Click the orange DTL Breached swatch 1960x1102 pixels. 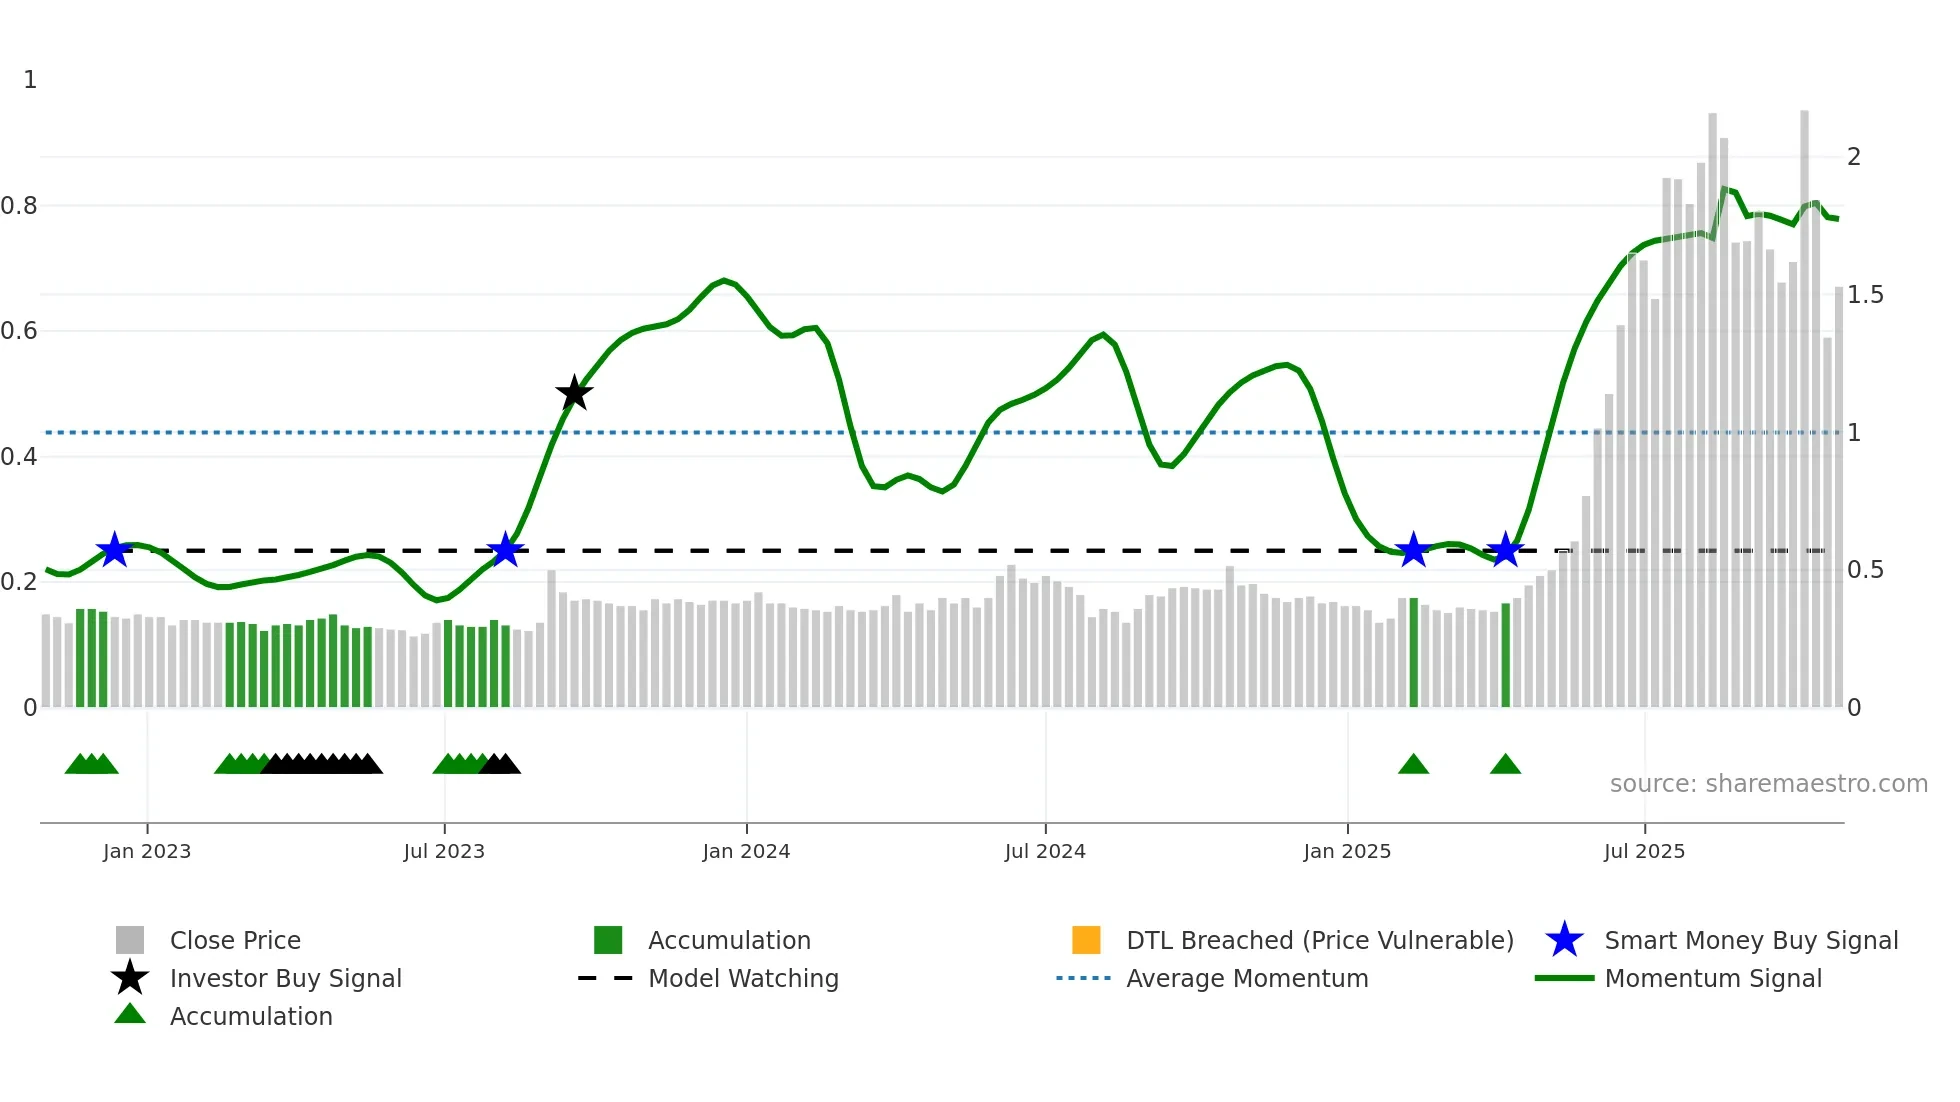(1086, 940)
